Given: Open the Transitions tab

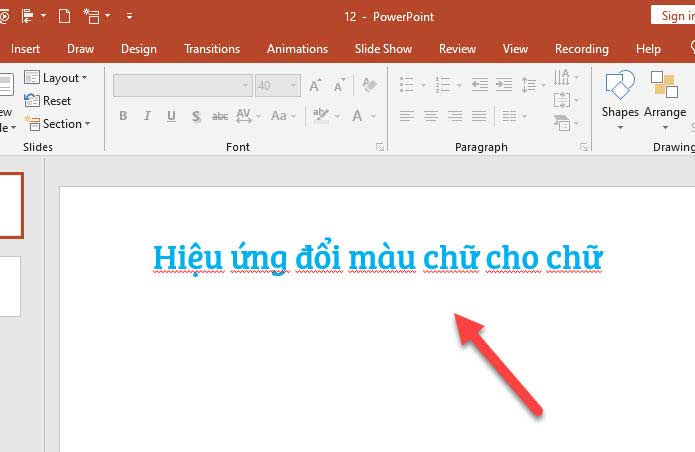Looking at the screenshot, I should (212, 49).
